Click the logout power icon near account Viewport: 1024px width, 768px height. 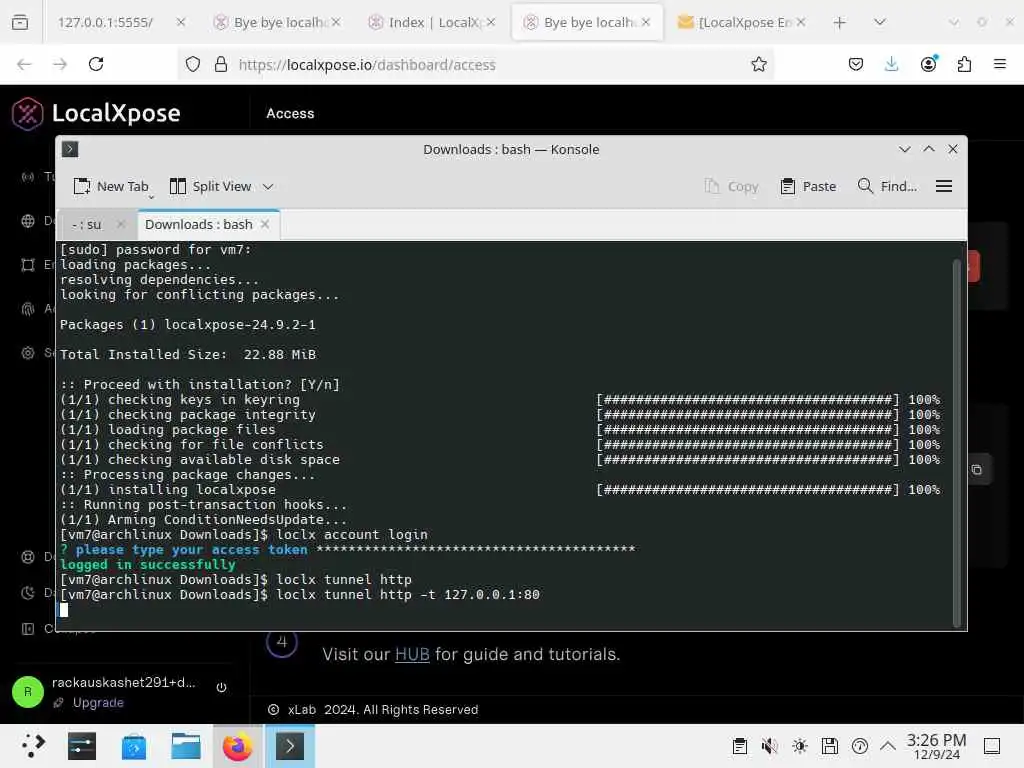click(x=221, y=687)
